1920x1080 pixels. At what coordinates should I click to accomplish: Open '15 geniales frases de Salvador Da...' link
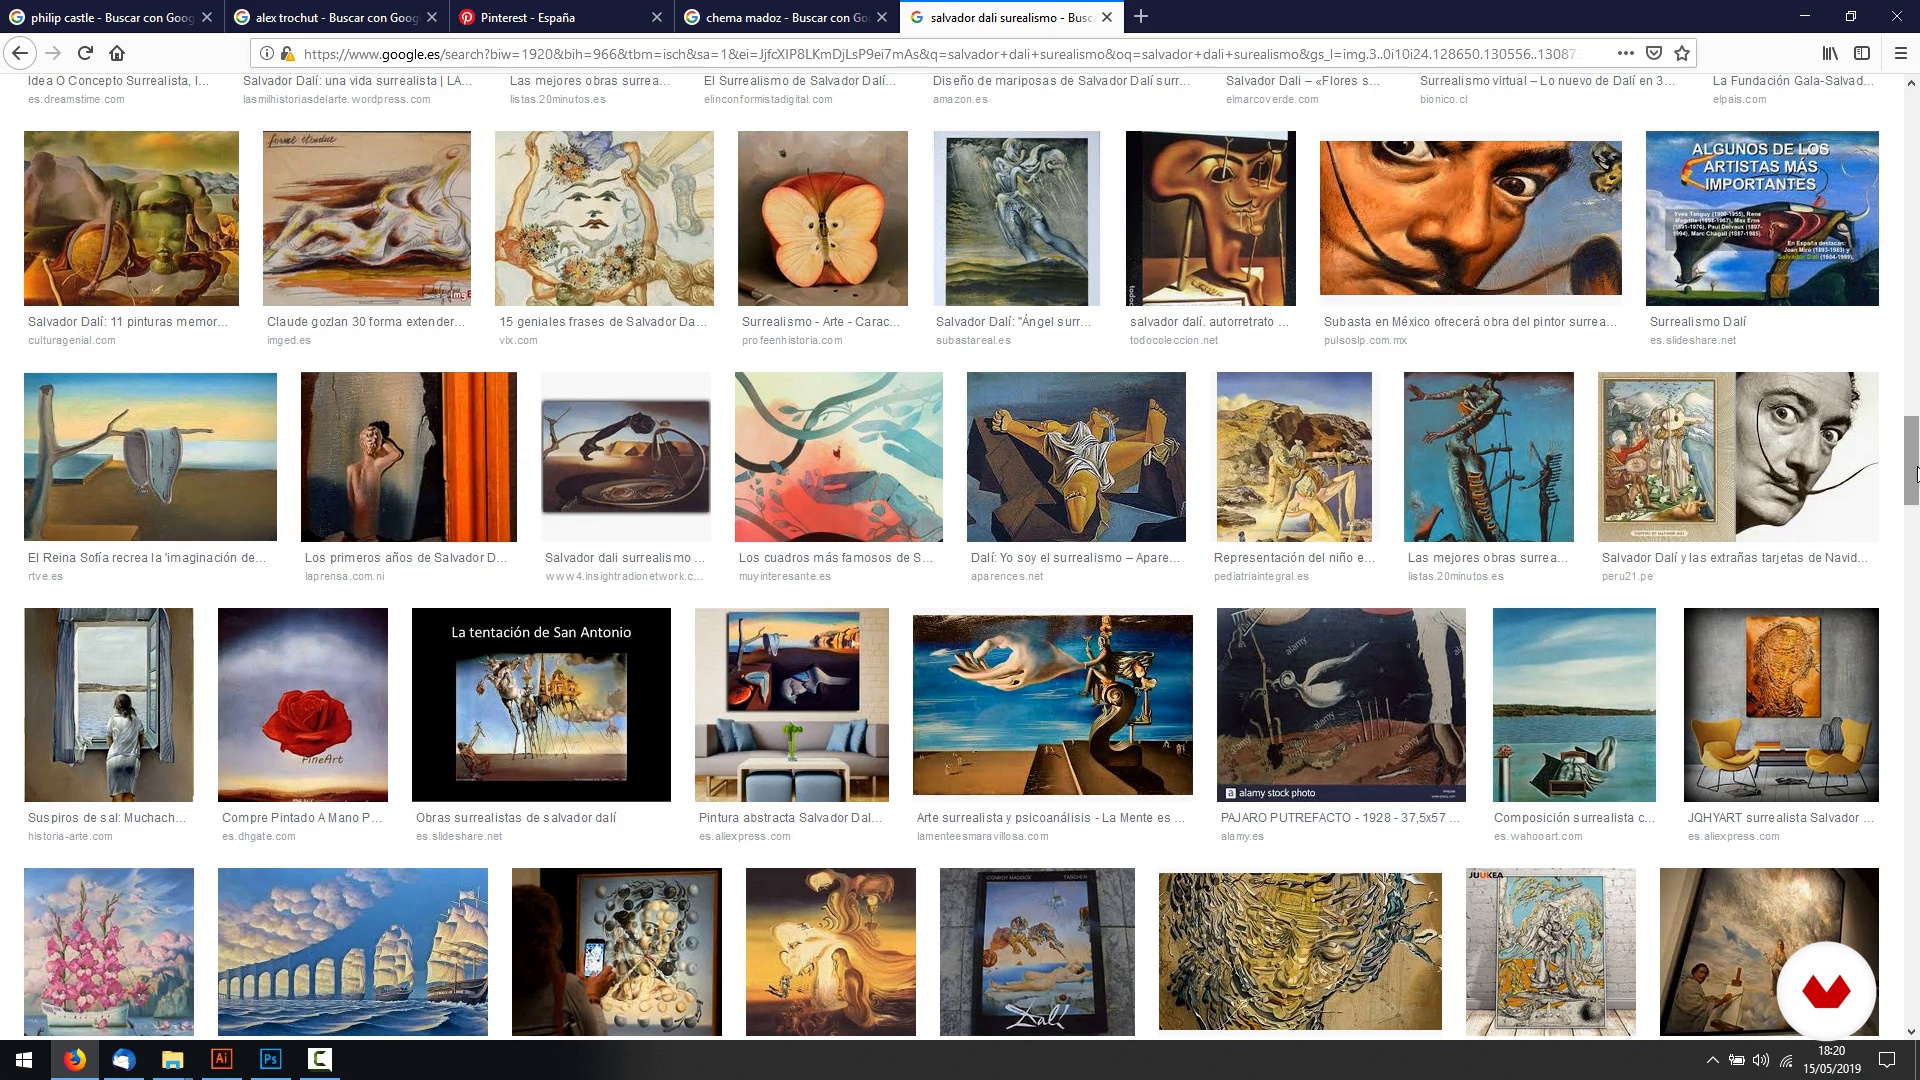[x=603, y=322]
